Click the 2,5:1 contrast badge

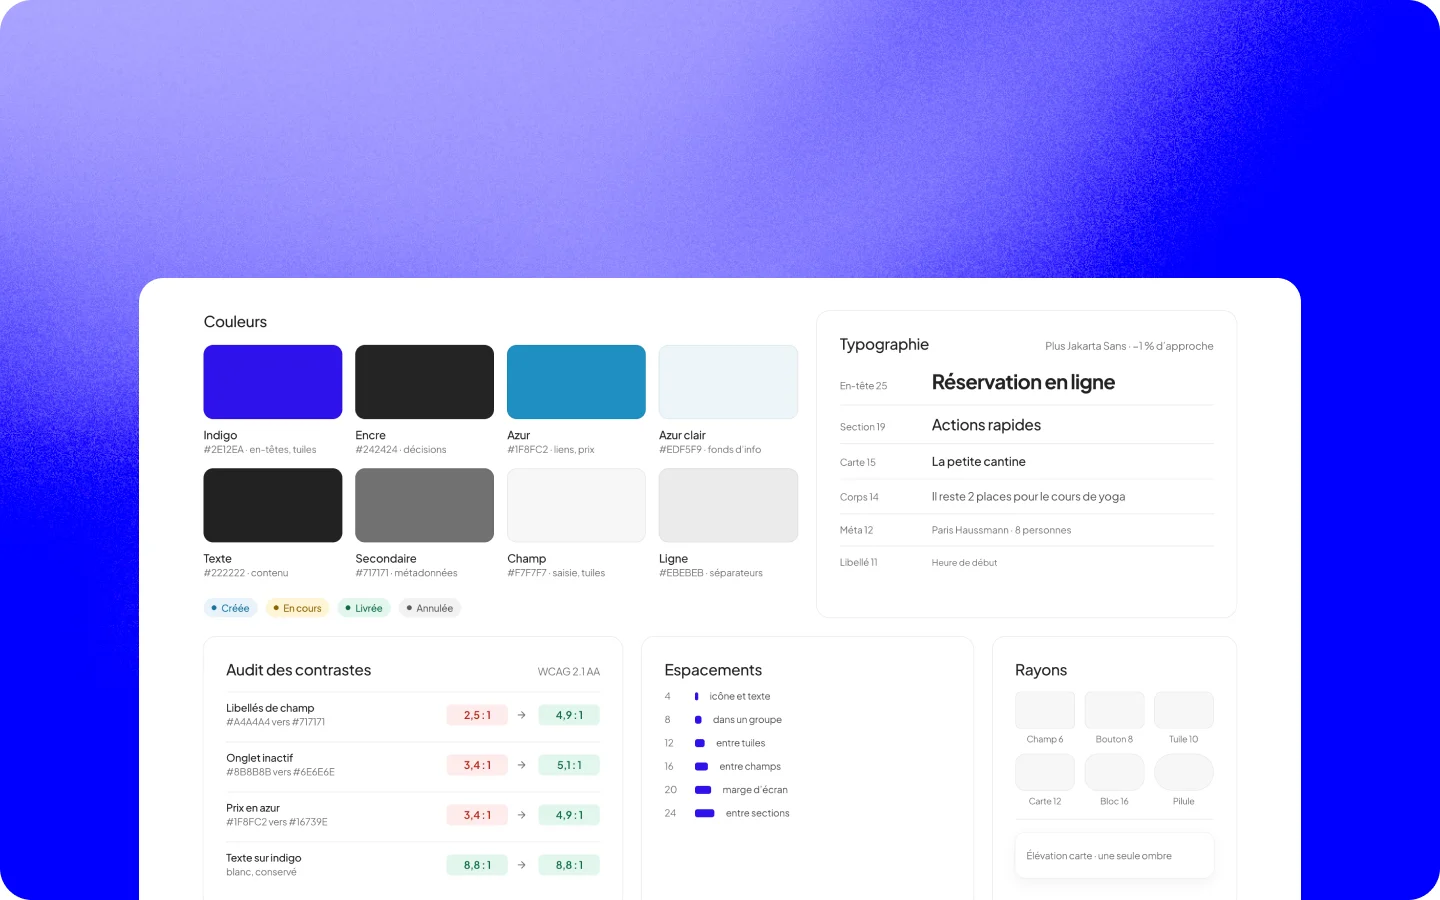click(477, 715)
